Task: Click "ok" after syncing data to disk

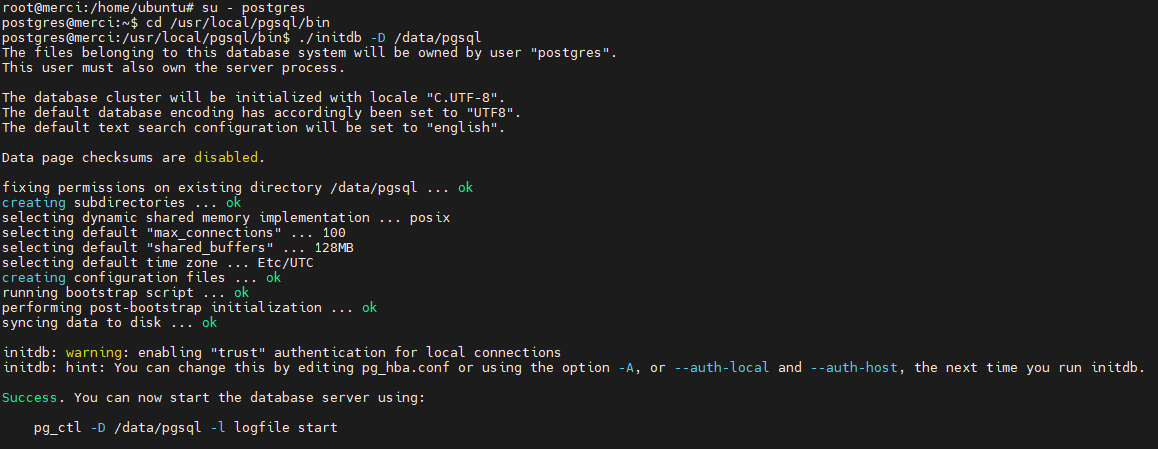Action: point(210,323)
